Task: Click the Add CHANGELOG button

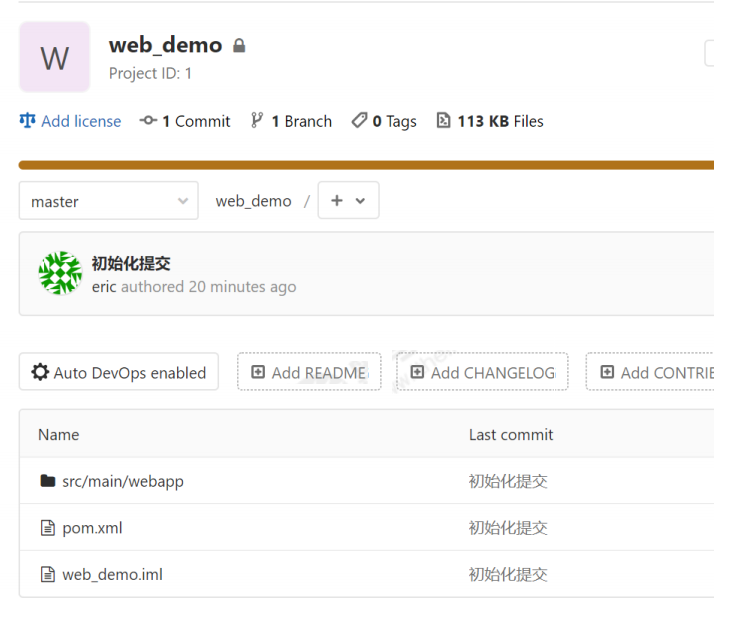Action: click(x=482, y=372)
